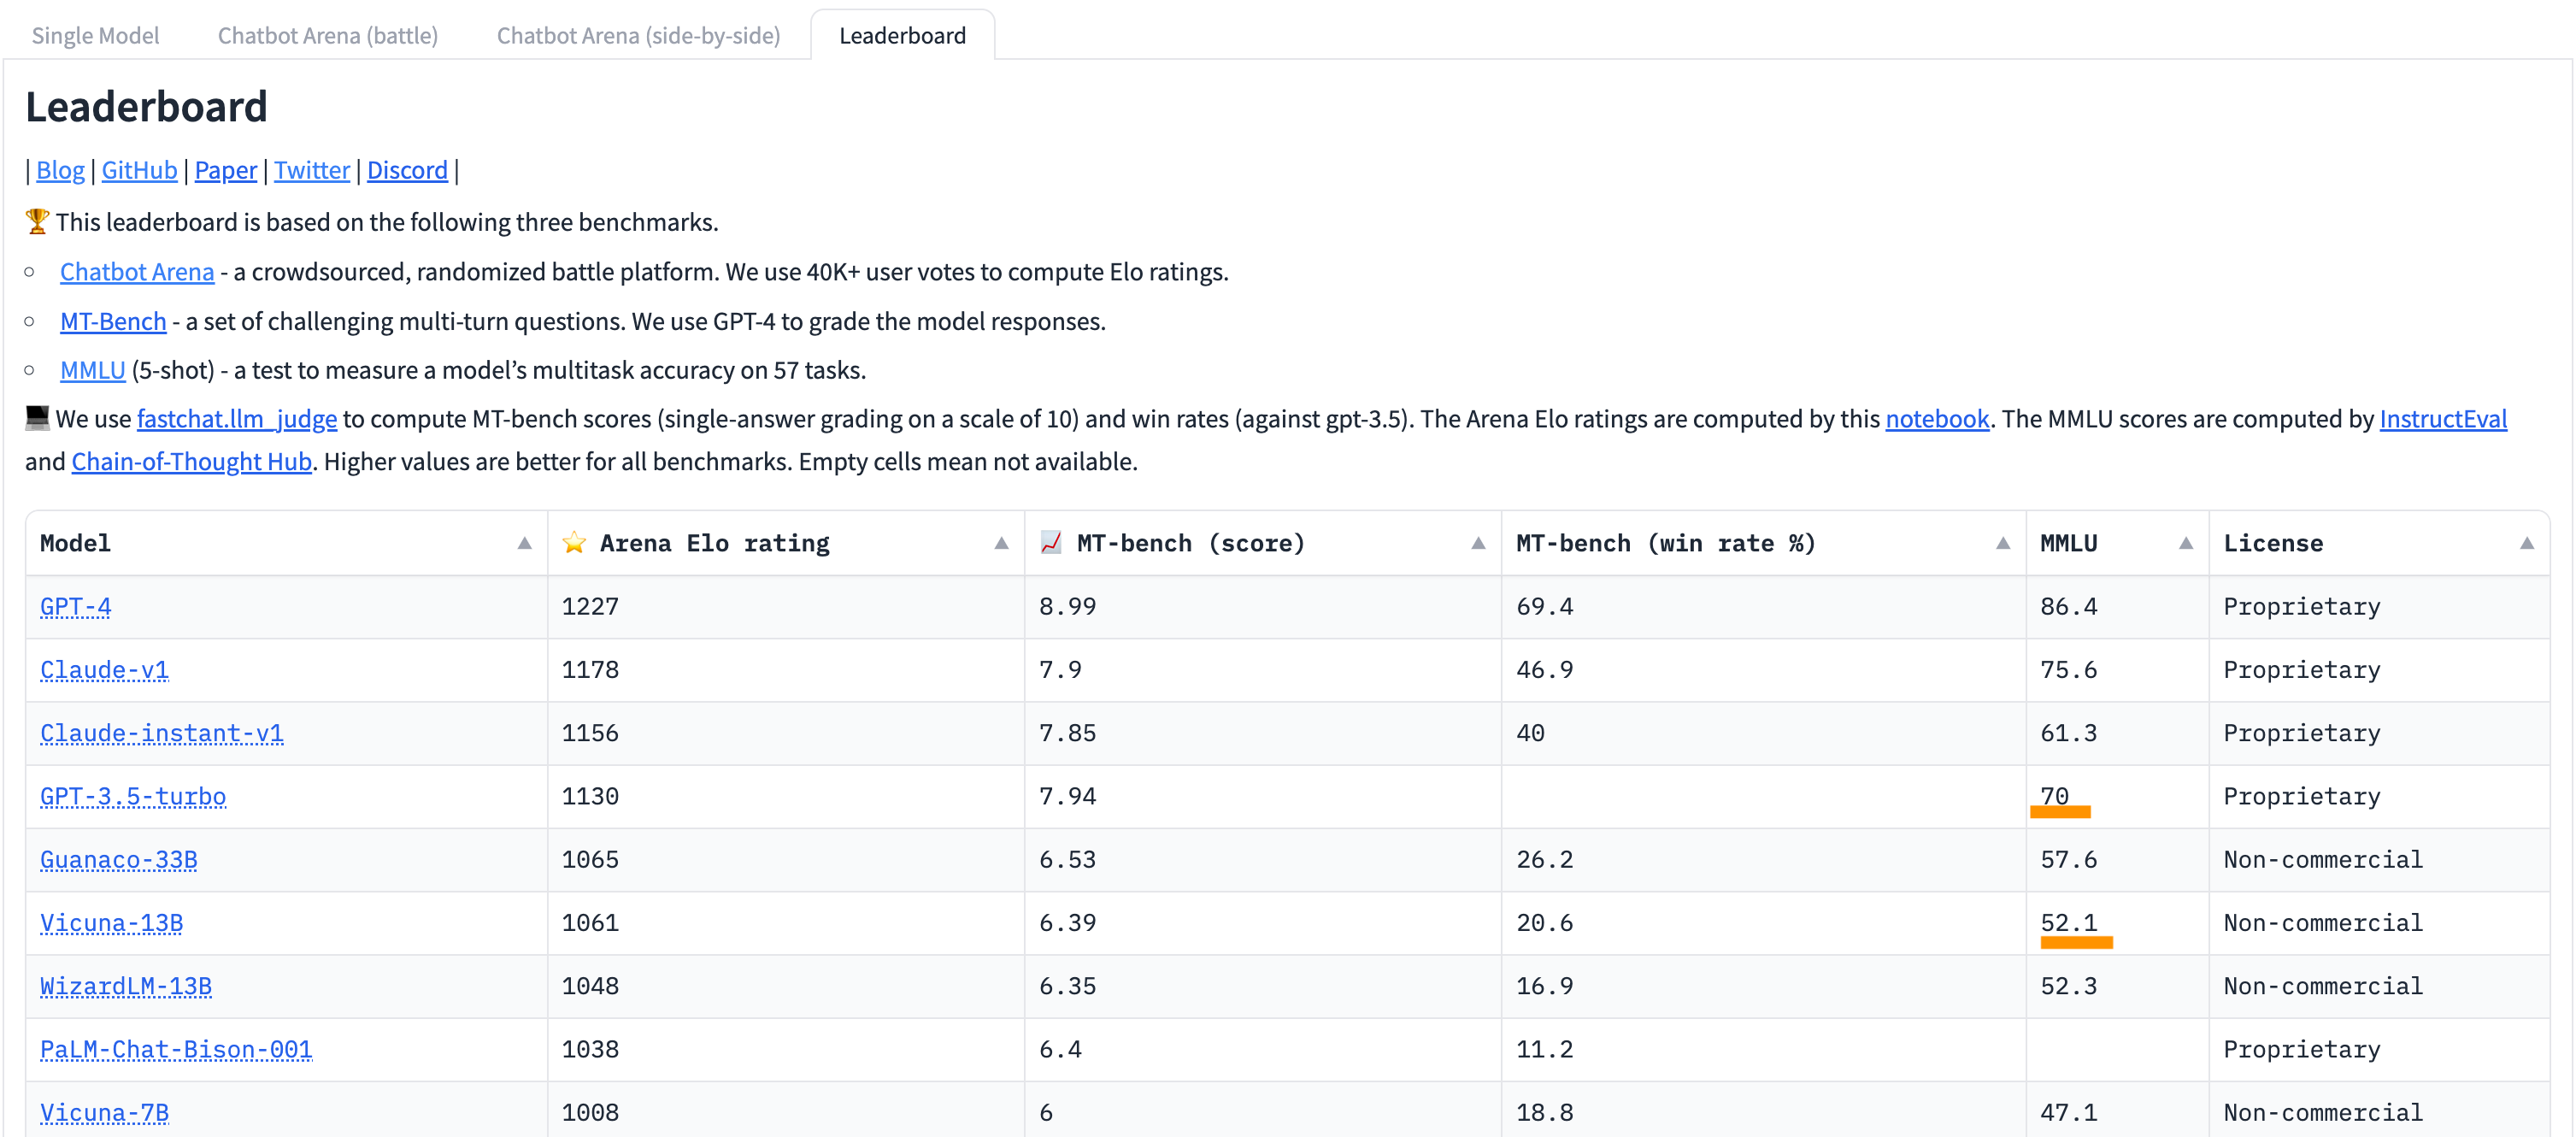Viewport: 2576px width, 1137px height.
Task: Sort by MMLU column arrow
Action: click(2186, 543)
